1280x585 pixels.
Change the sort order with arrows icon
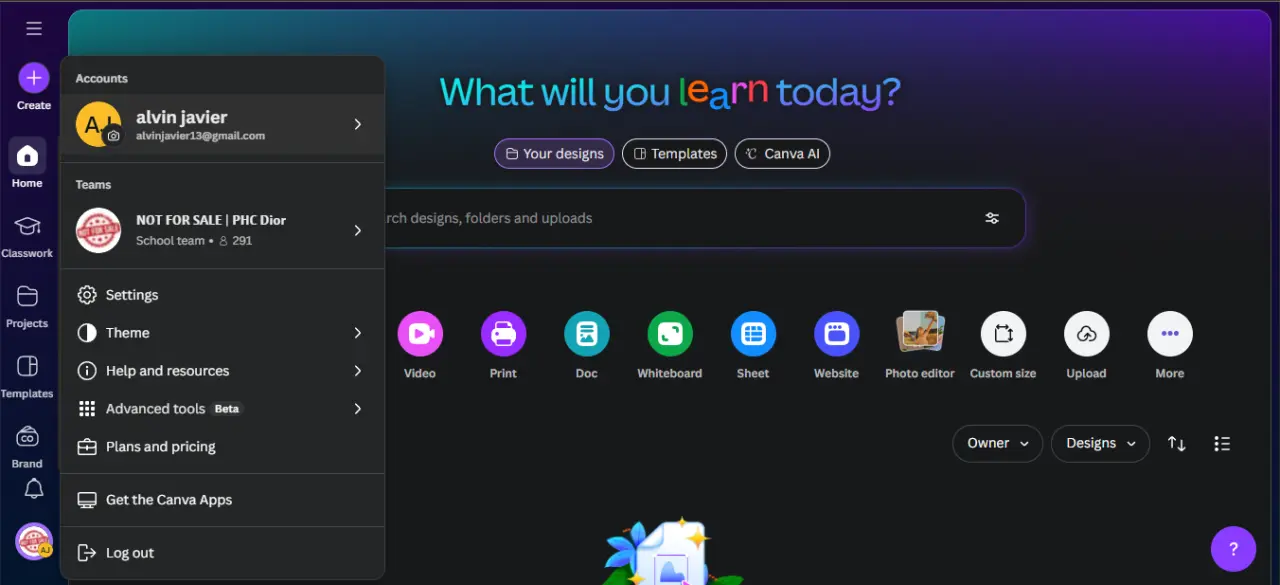1177,444
